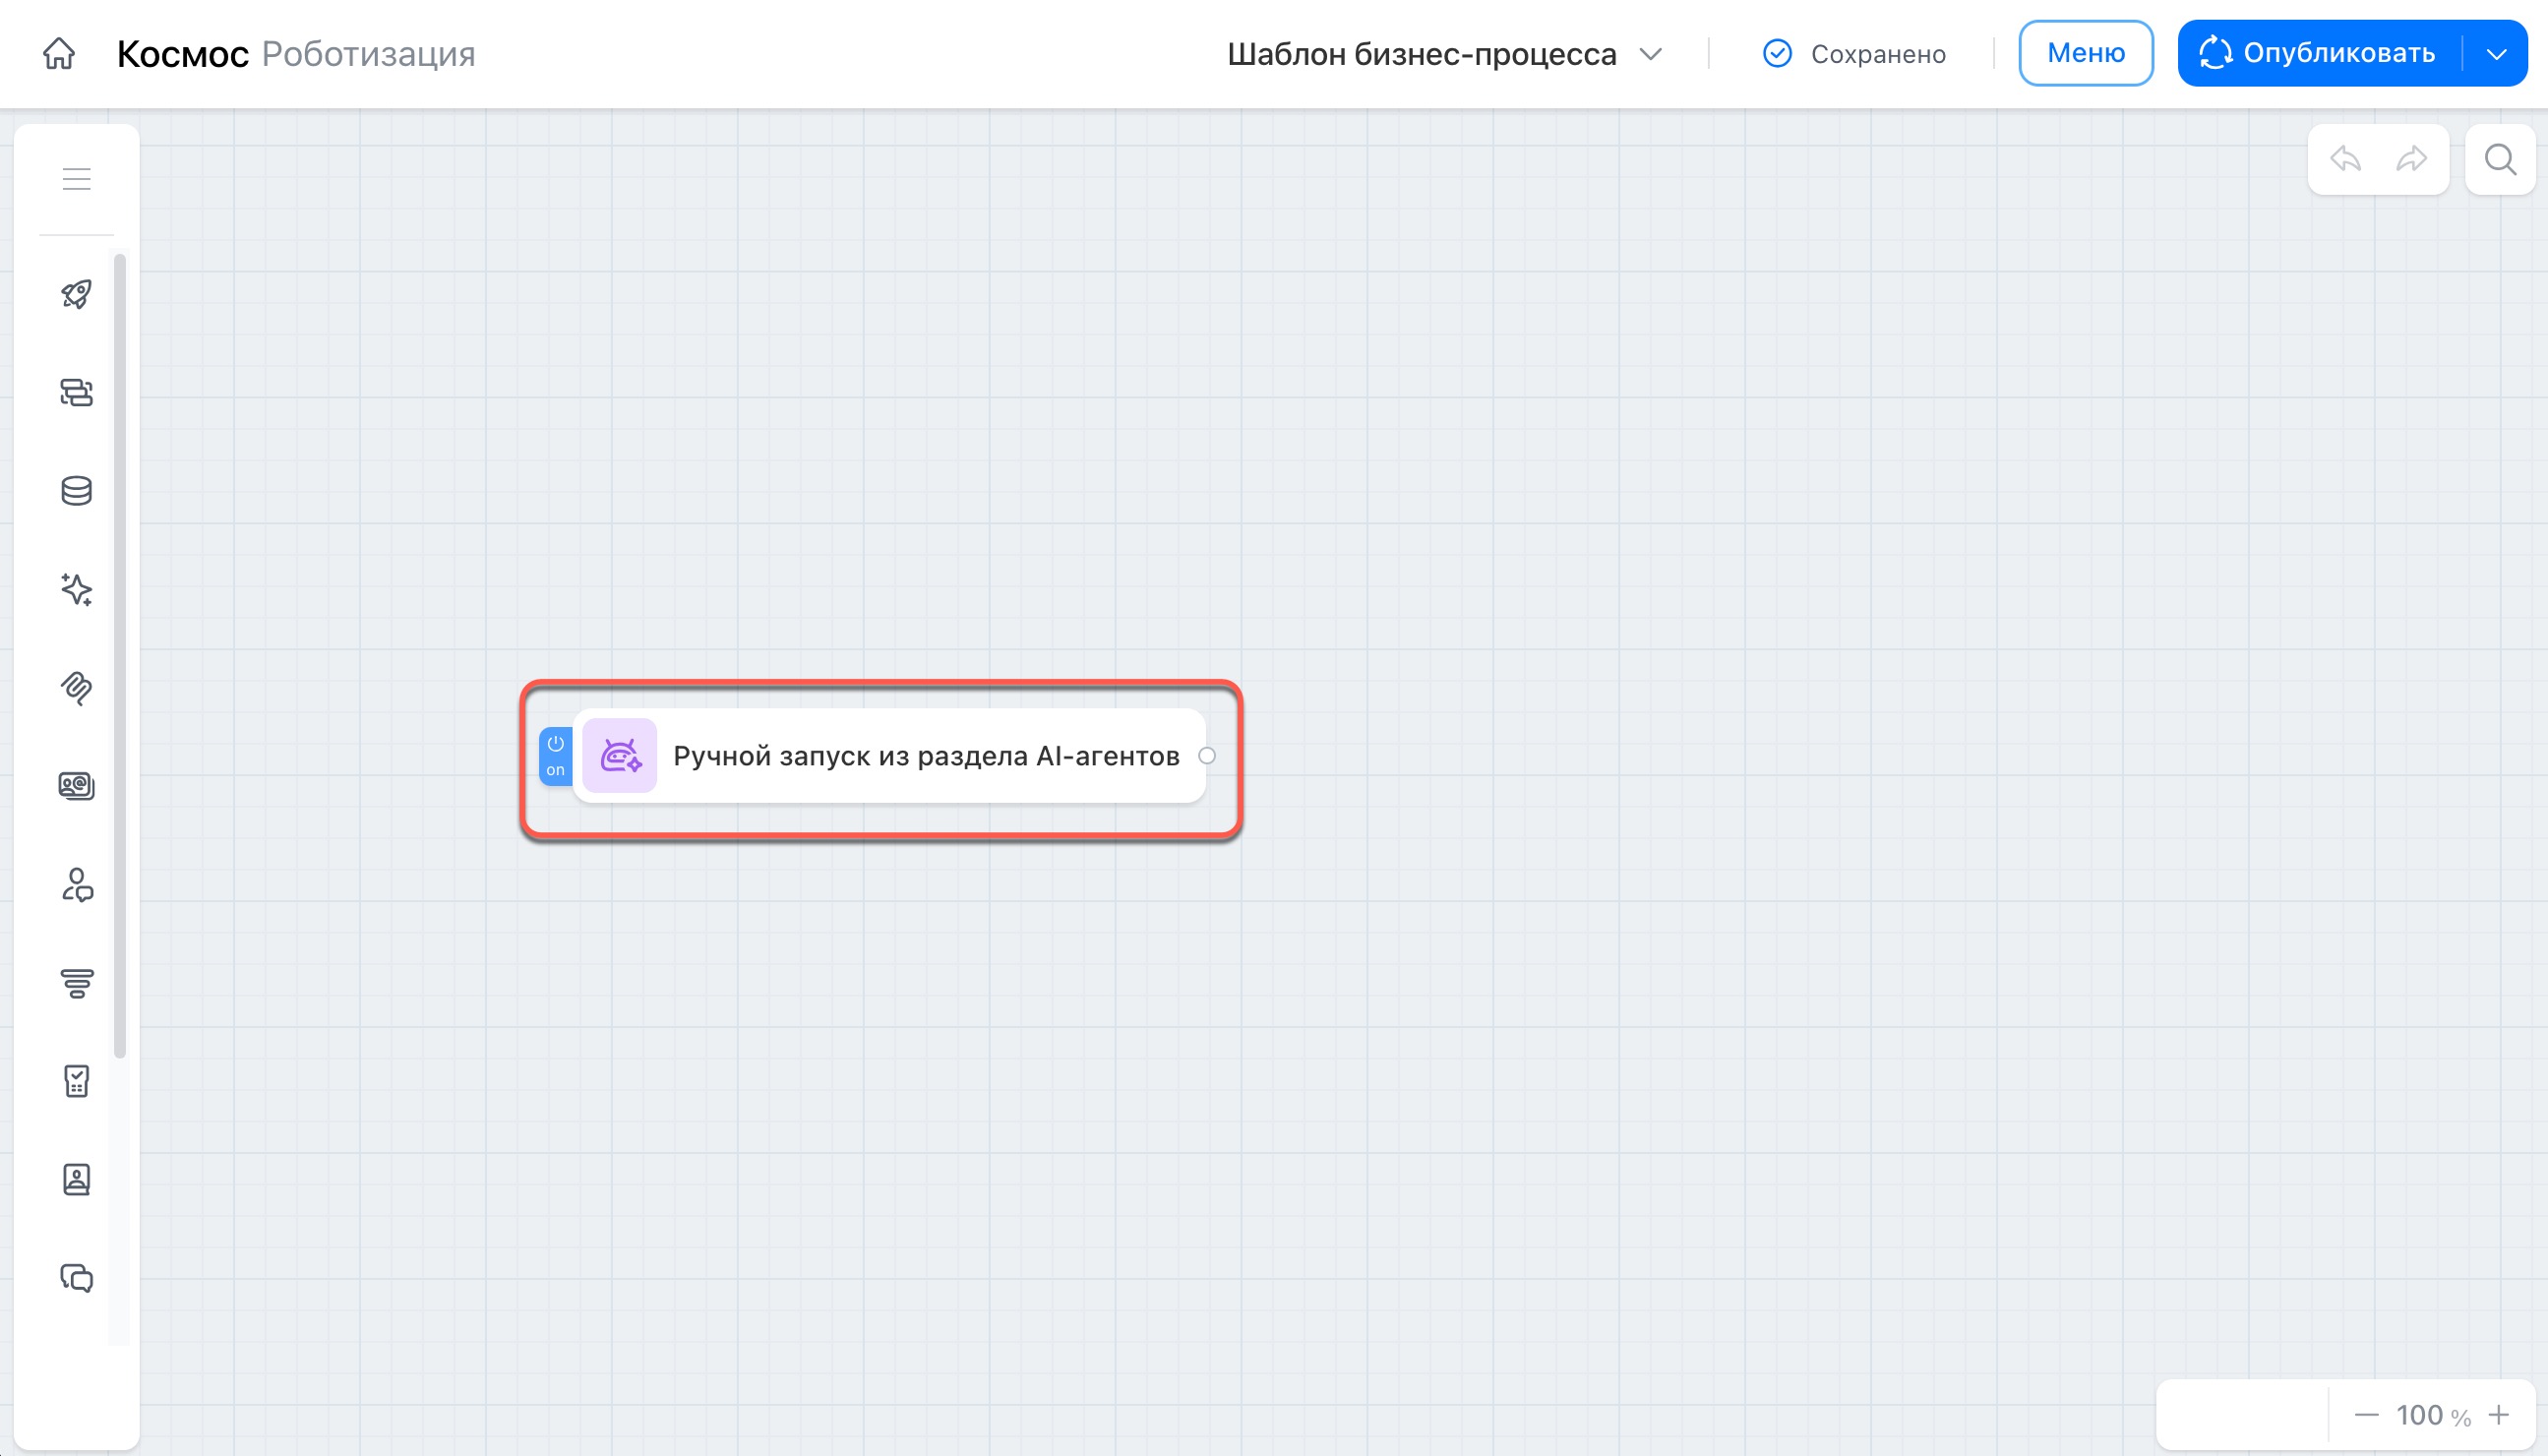Open the Меню button
Viewport: 2548px width, 1456px height.
pyautogui.click(x=2085, y=53)
